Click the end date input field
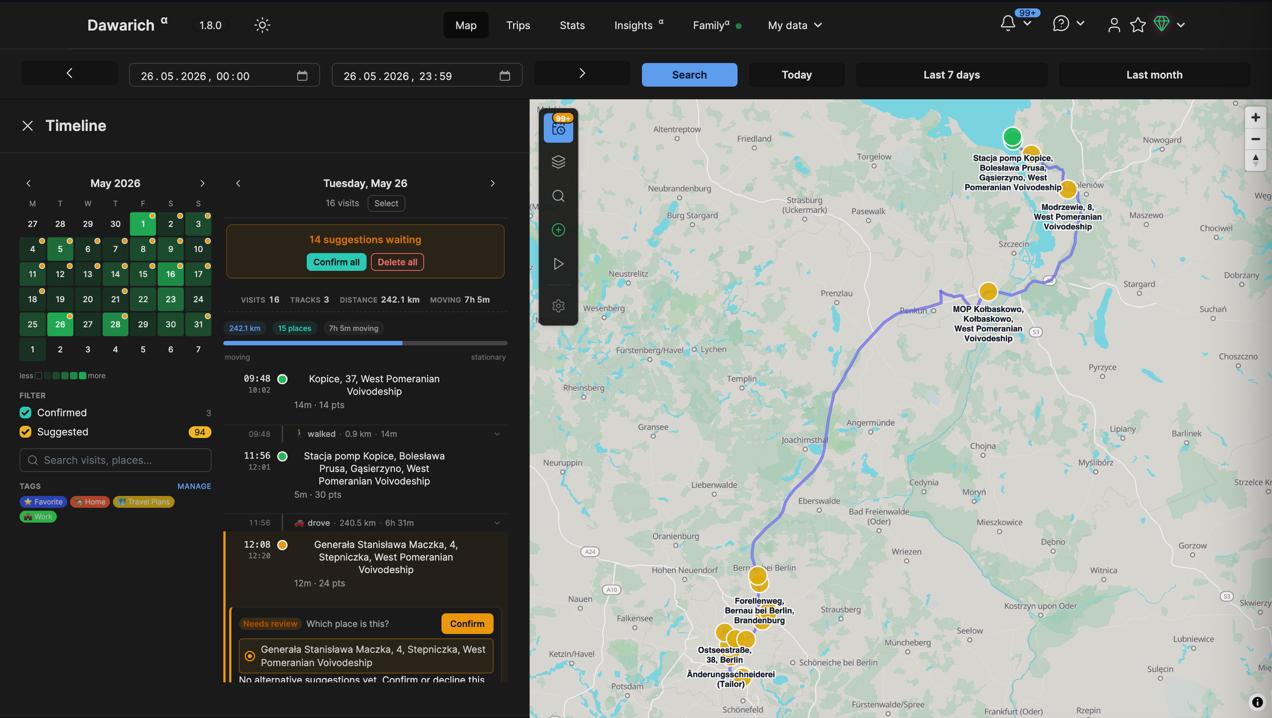This screenshot has height=718, width=1272. coord(427,75)
